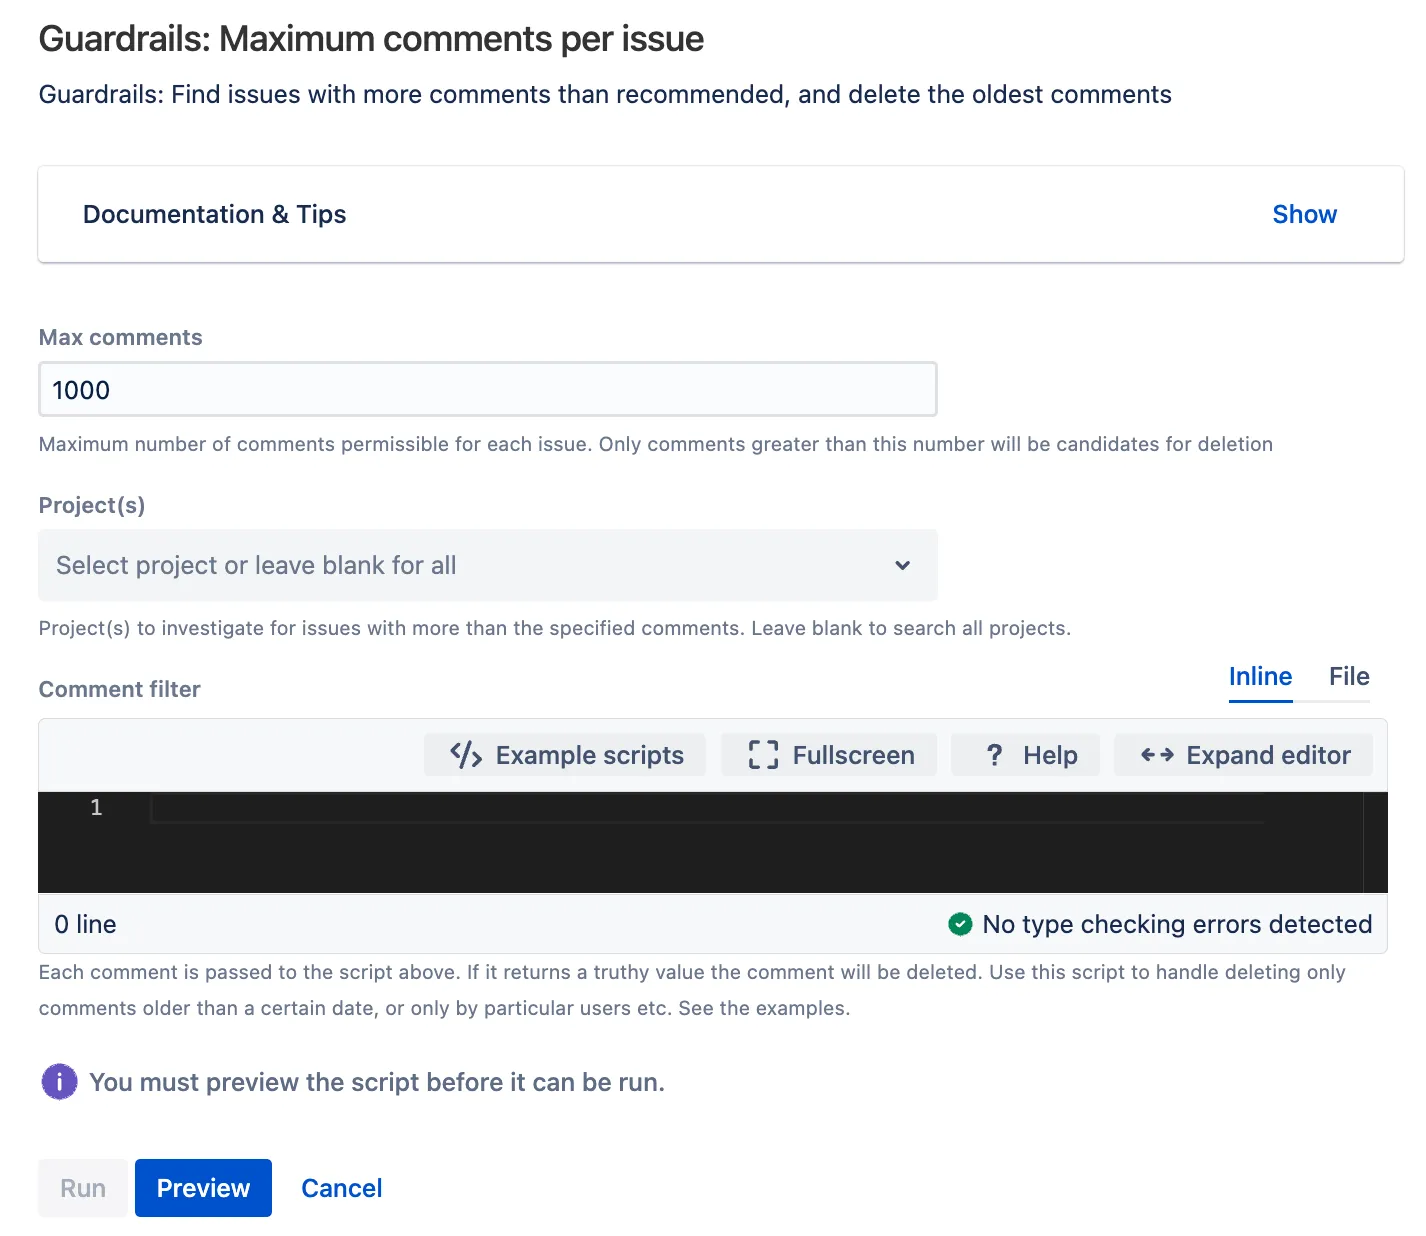
Task: Show the Documentation & Tips section
Action: coord(1304,214)
